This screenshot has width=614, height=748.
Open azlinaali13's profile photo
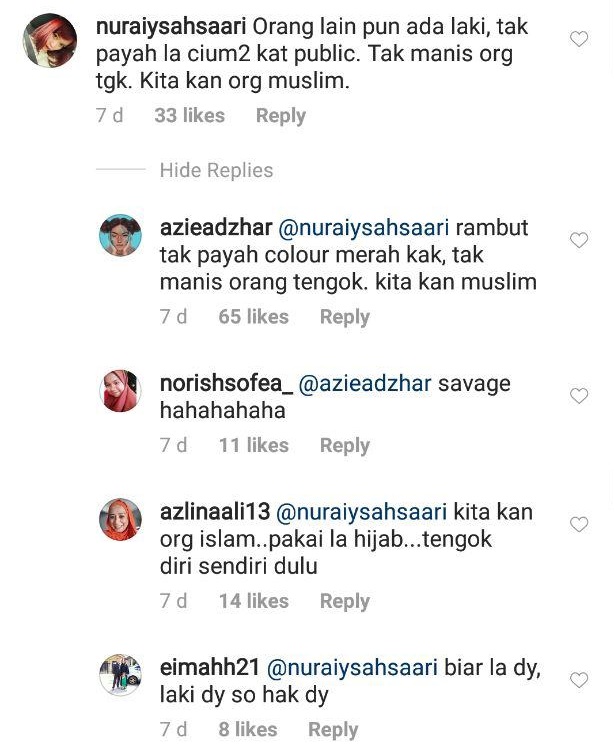(x=120, y=519)
